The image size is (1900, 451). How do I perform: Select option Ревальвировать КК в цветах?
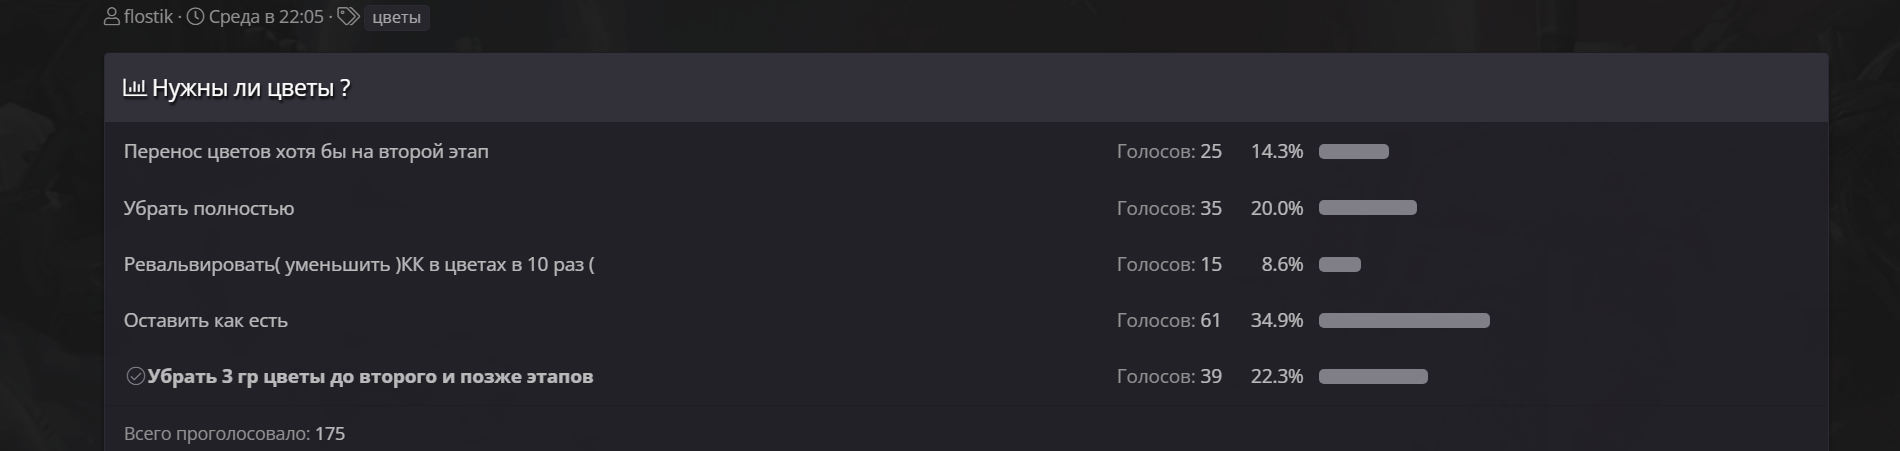click(359, 265)
